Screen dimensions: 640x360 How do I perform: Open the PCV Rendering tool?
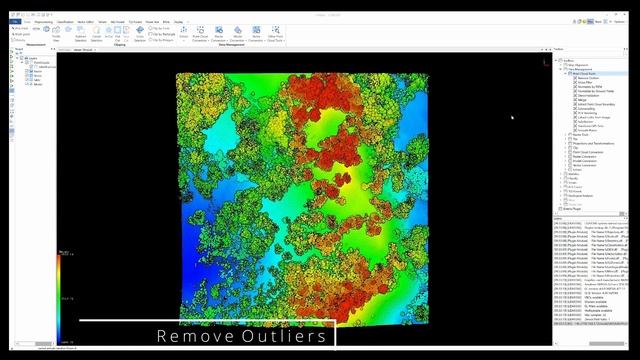click(587, 113)
